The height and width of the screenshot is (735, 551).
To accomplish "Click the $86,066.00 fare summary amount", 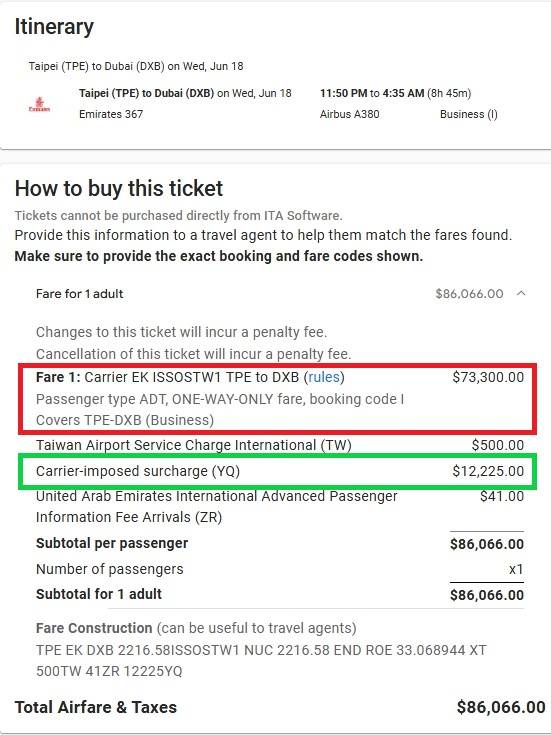I will [469, 294].
